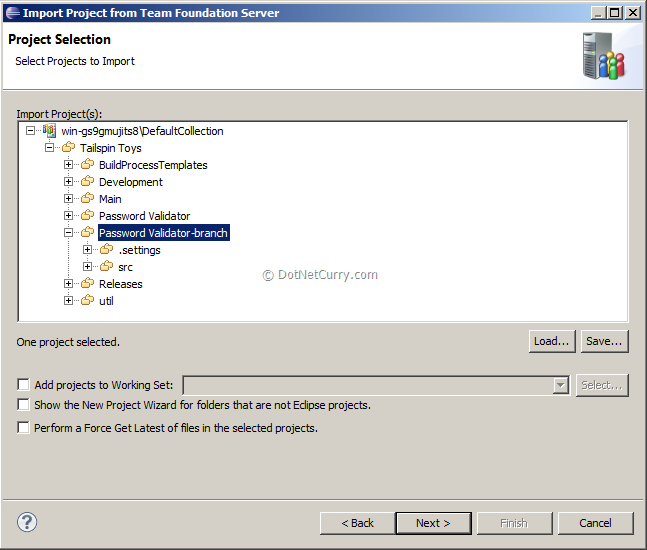647x550 pixels.
Task: Expand the Releases node
Action: click(68, 283)
